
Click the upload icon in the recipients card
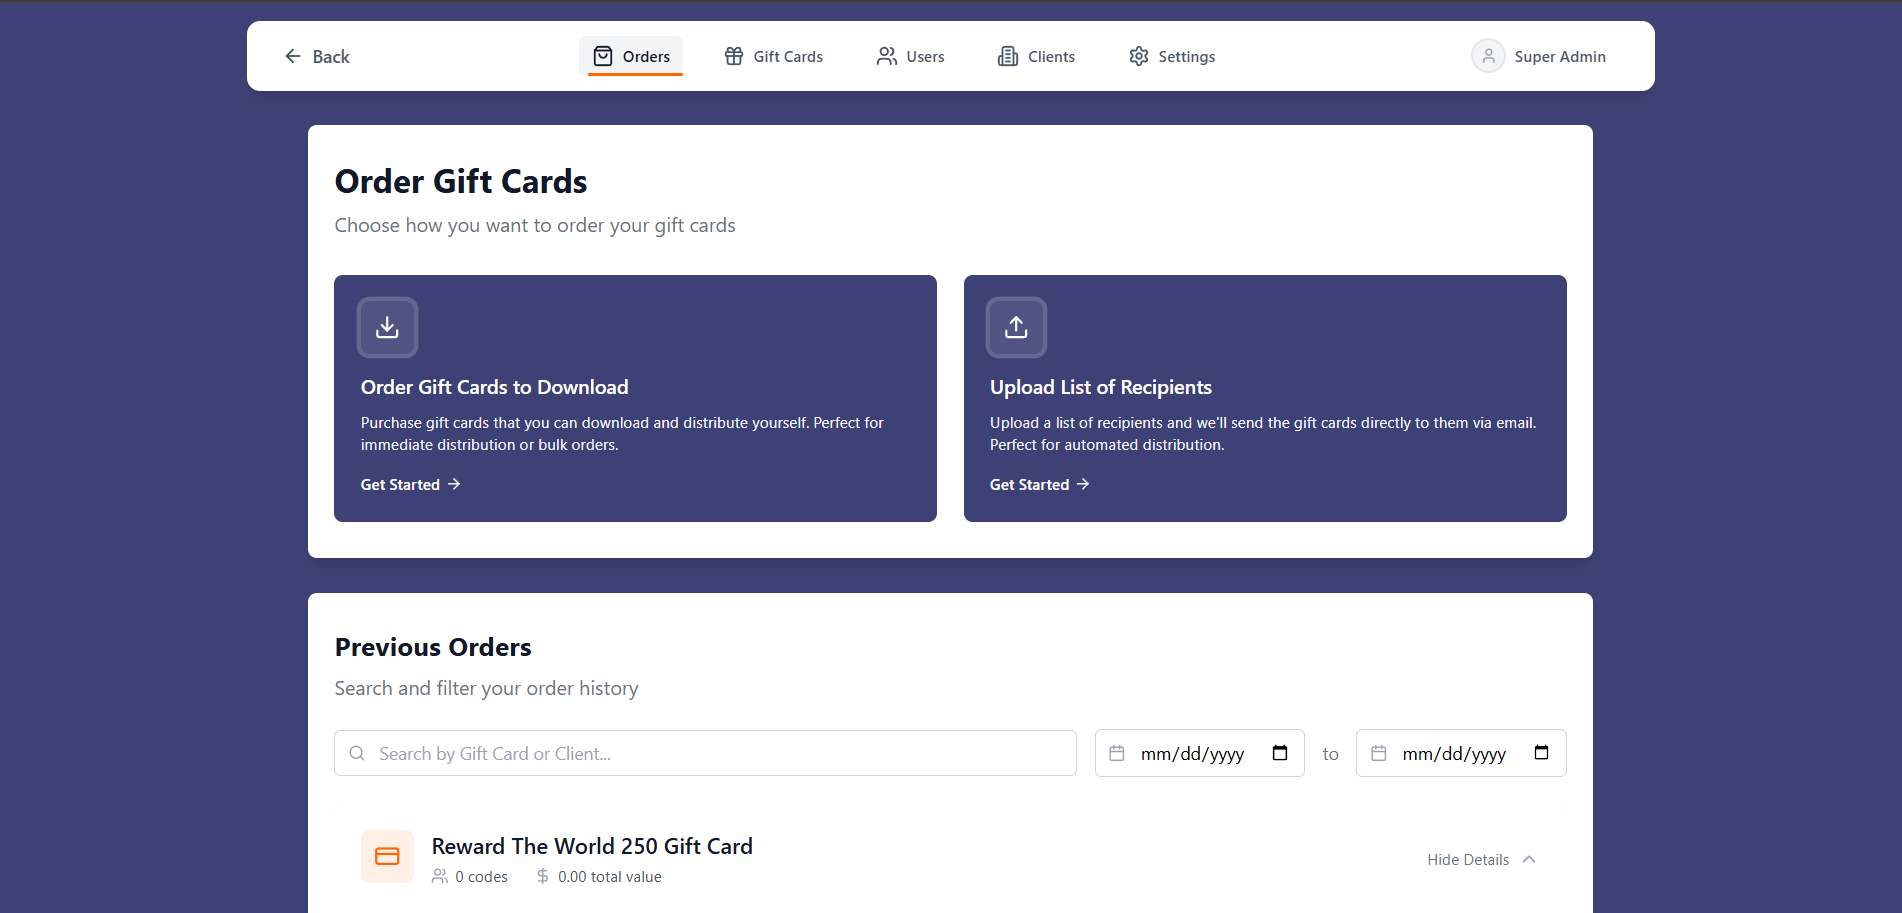click(x=1016, y=327)
